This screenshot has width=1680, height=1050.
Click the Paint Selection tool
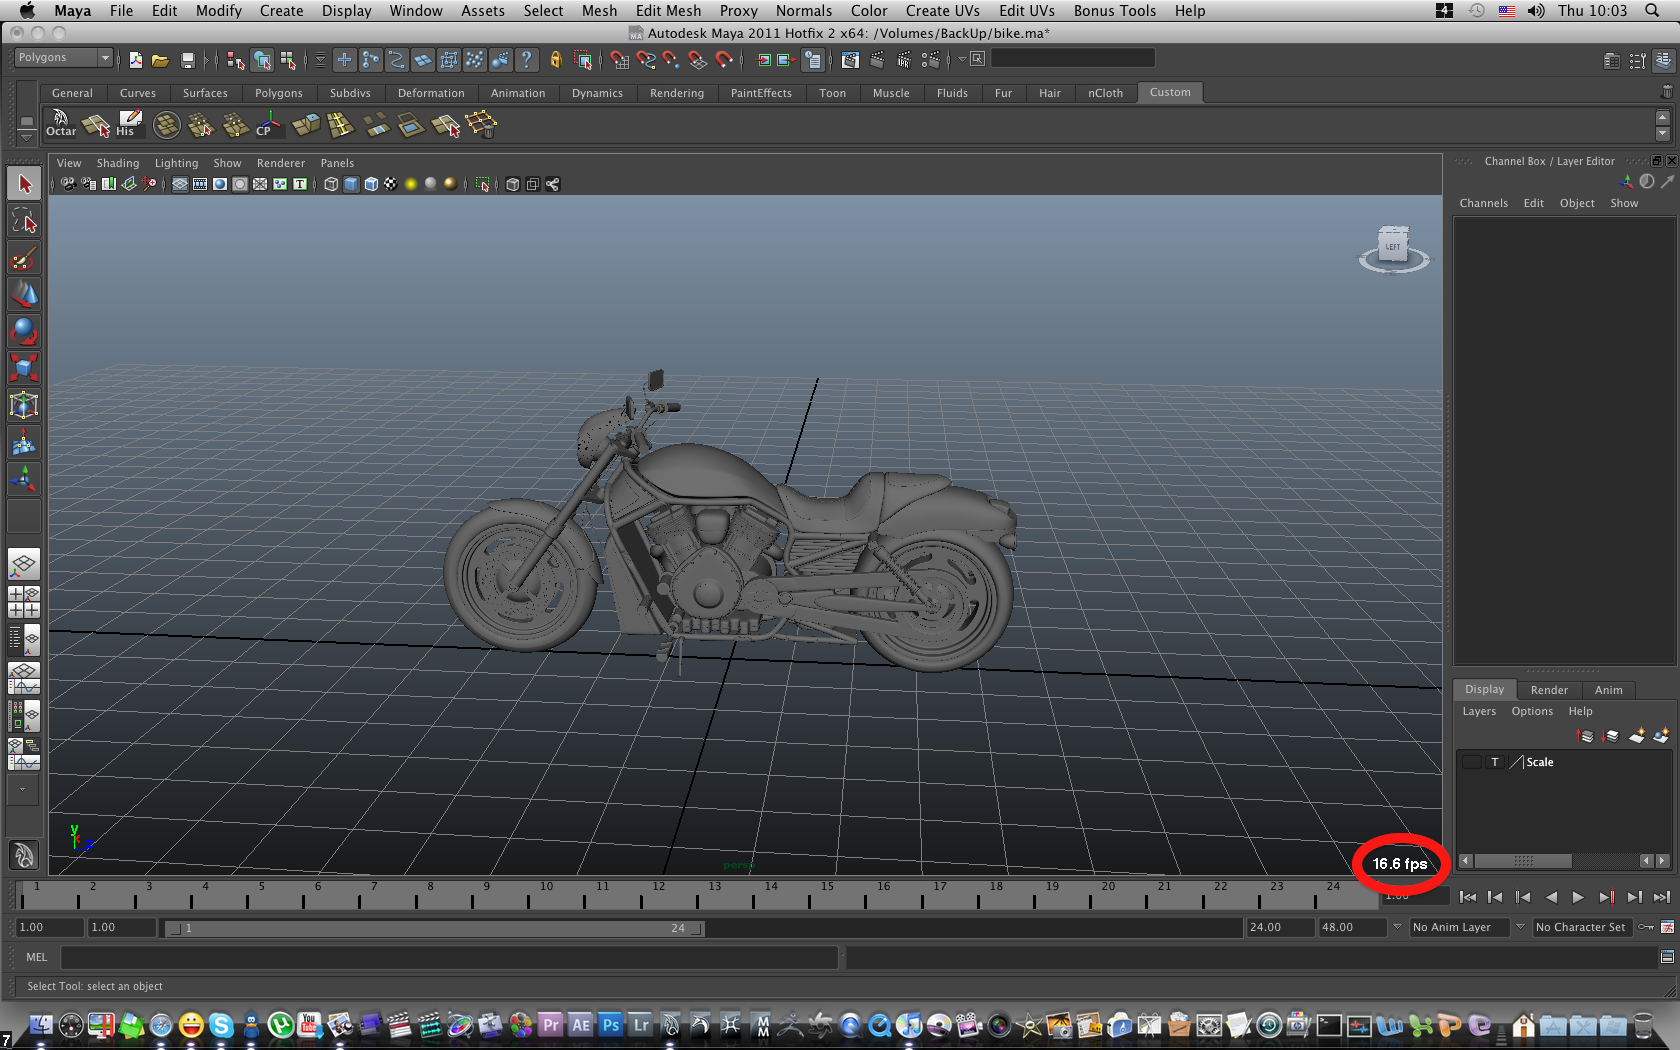[x=24, y=258]
